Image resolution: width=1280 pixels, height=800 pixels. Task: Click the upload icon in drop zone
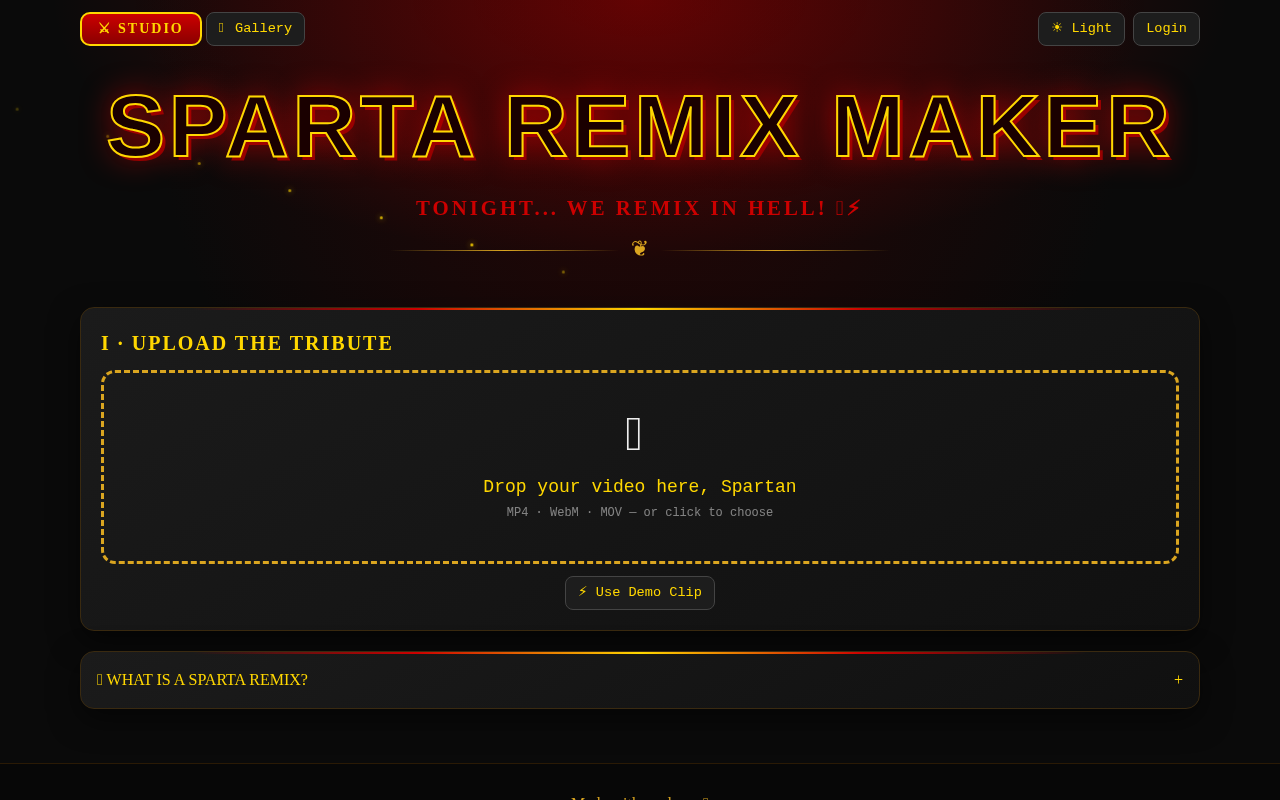634,434
